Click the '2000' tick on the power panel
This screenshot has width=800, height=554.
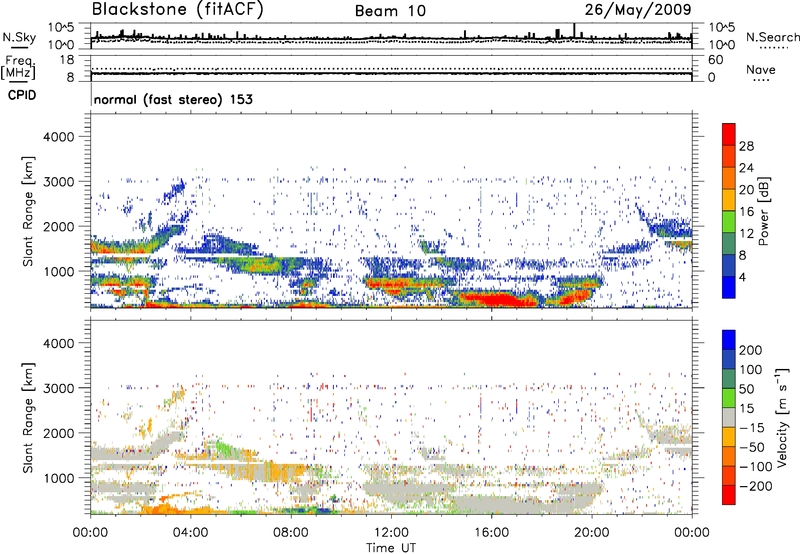[58, 226]
